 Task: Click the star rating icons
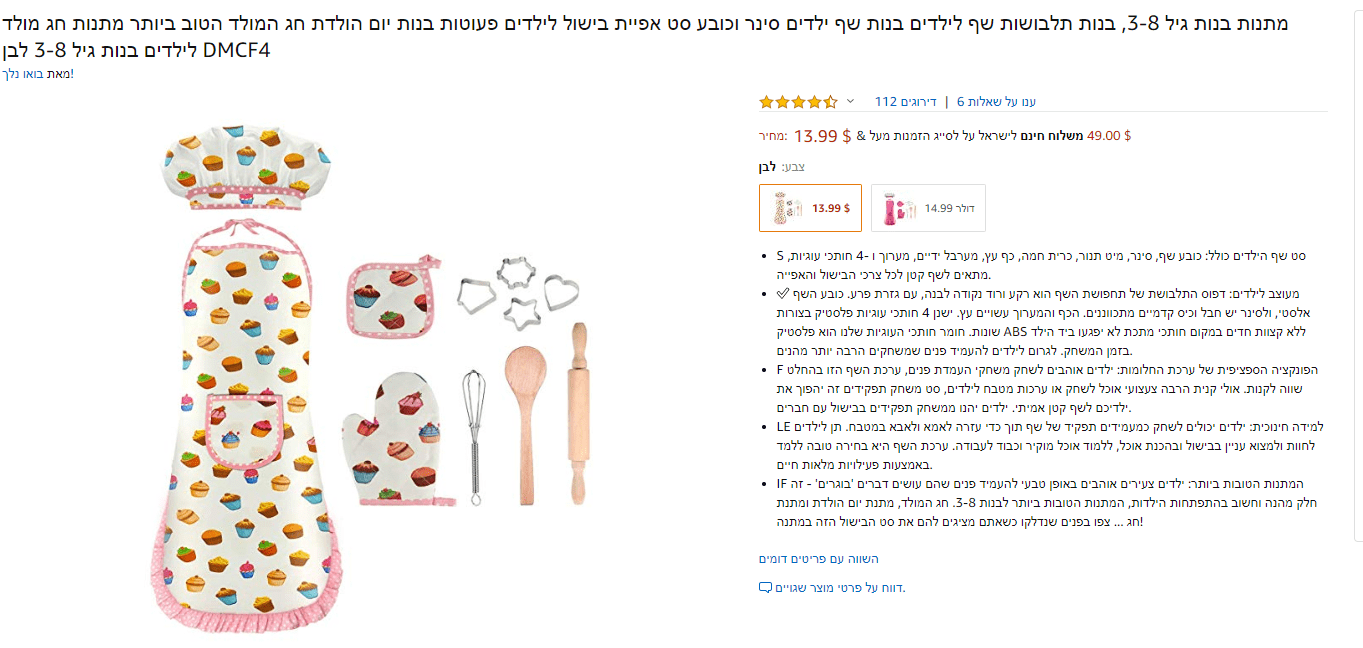pos(798,101)
